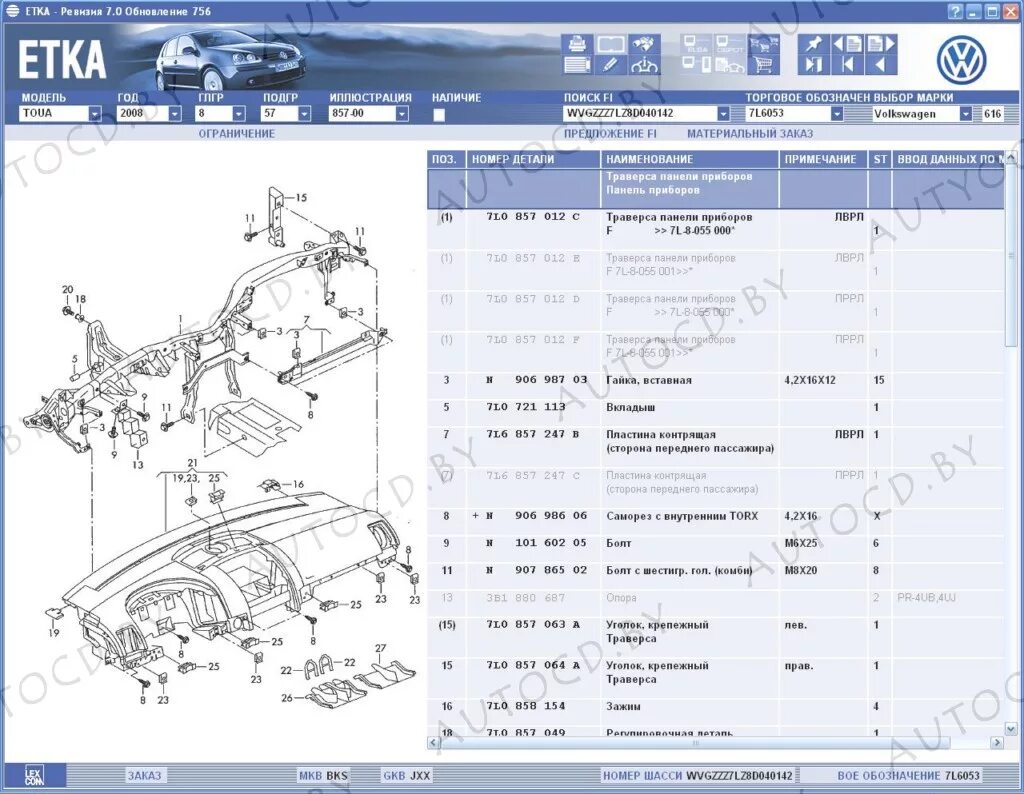The height and width of the screenshot is (794, 1024).
Task: Click the printer icon in the toolbar
Action: 577,44
